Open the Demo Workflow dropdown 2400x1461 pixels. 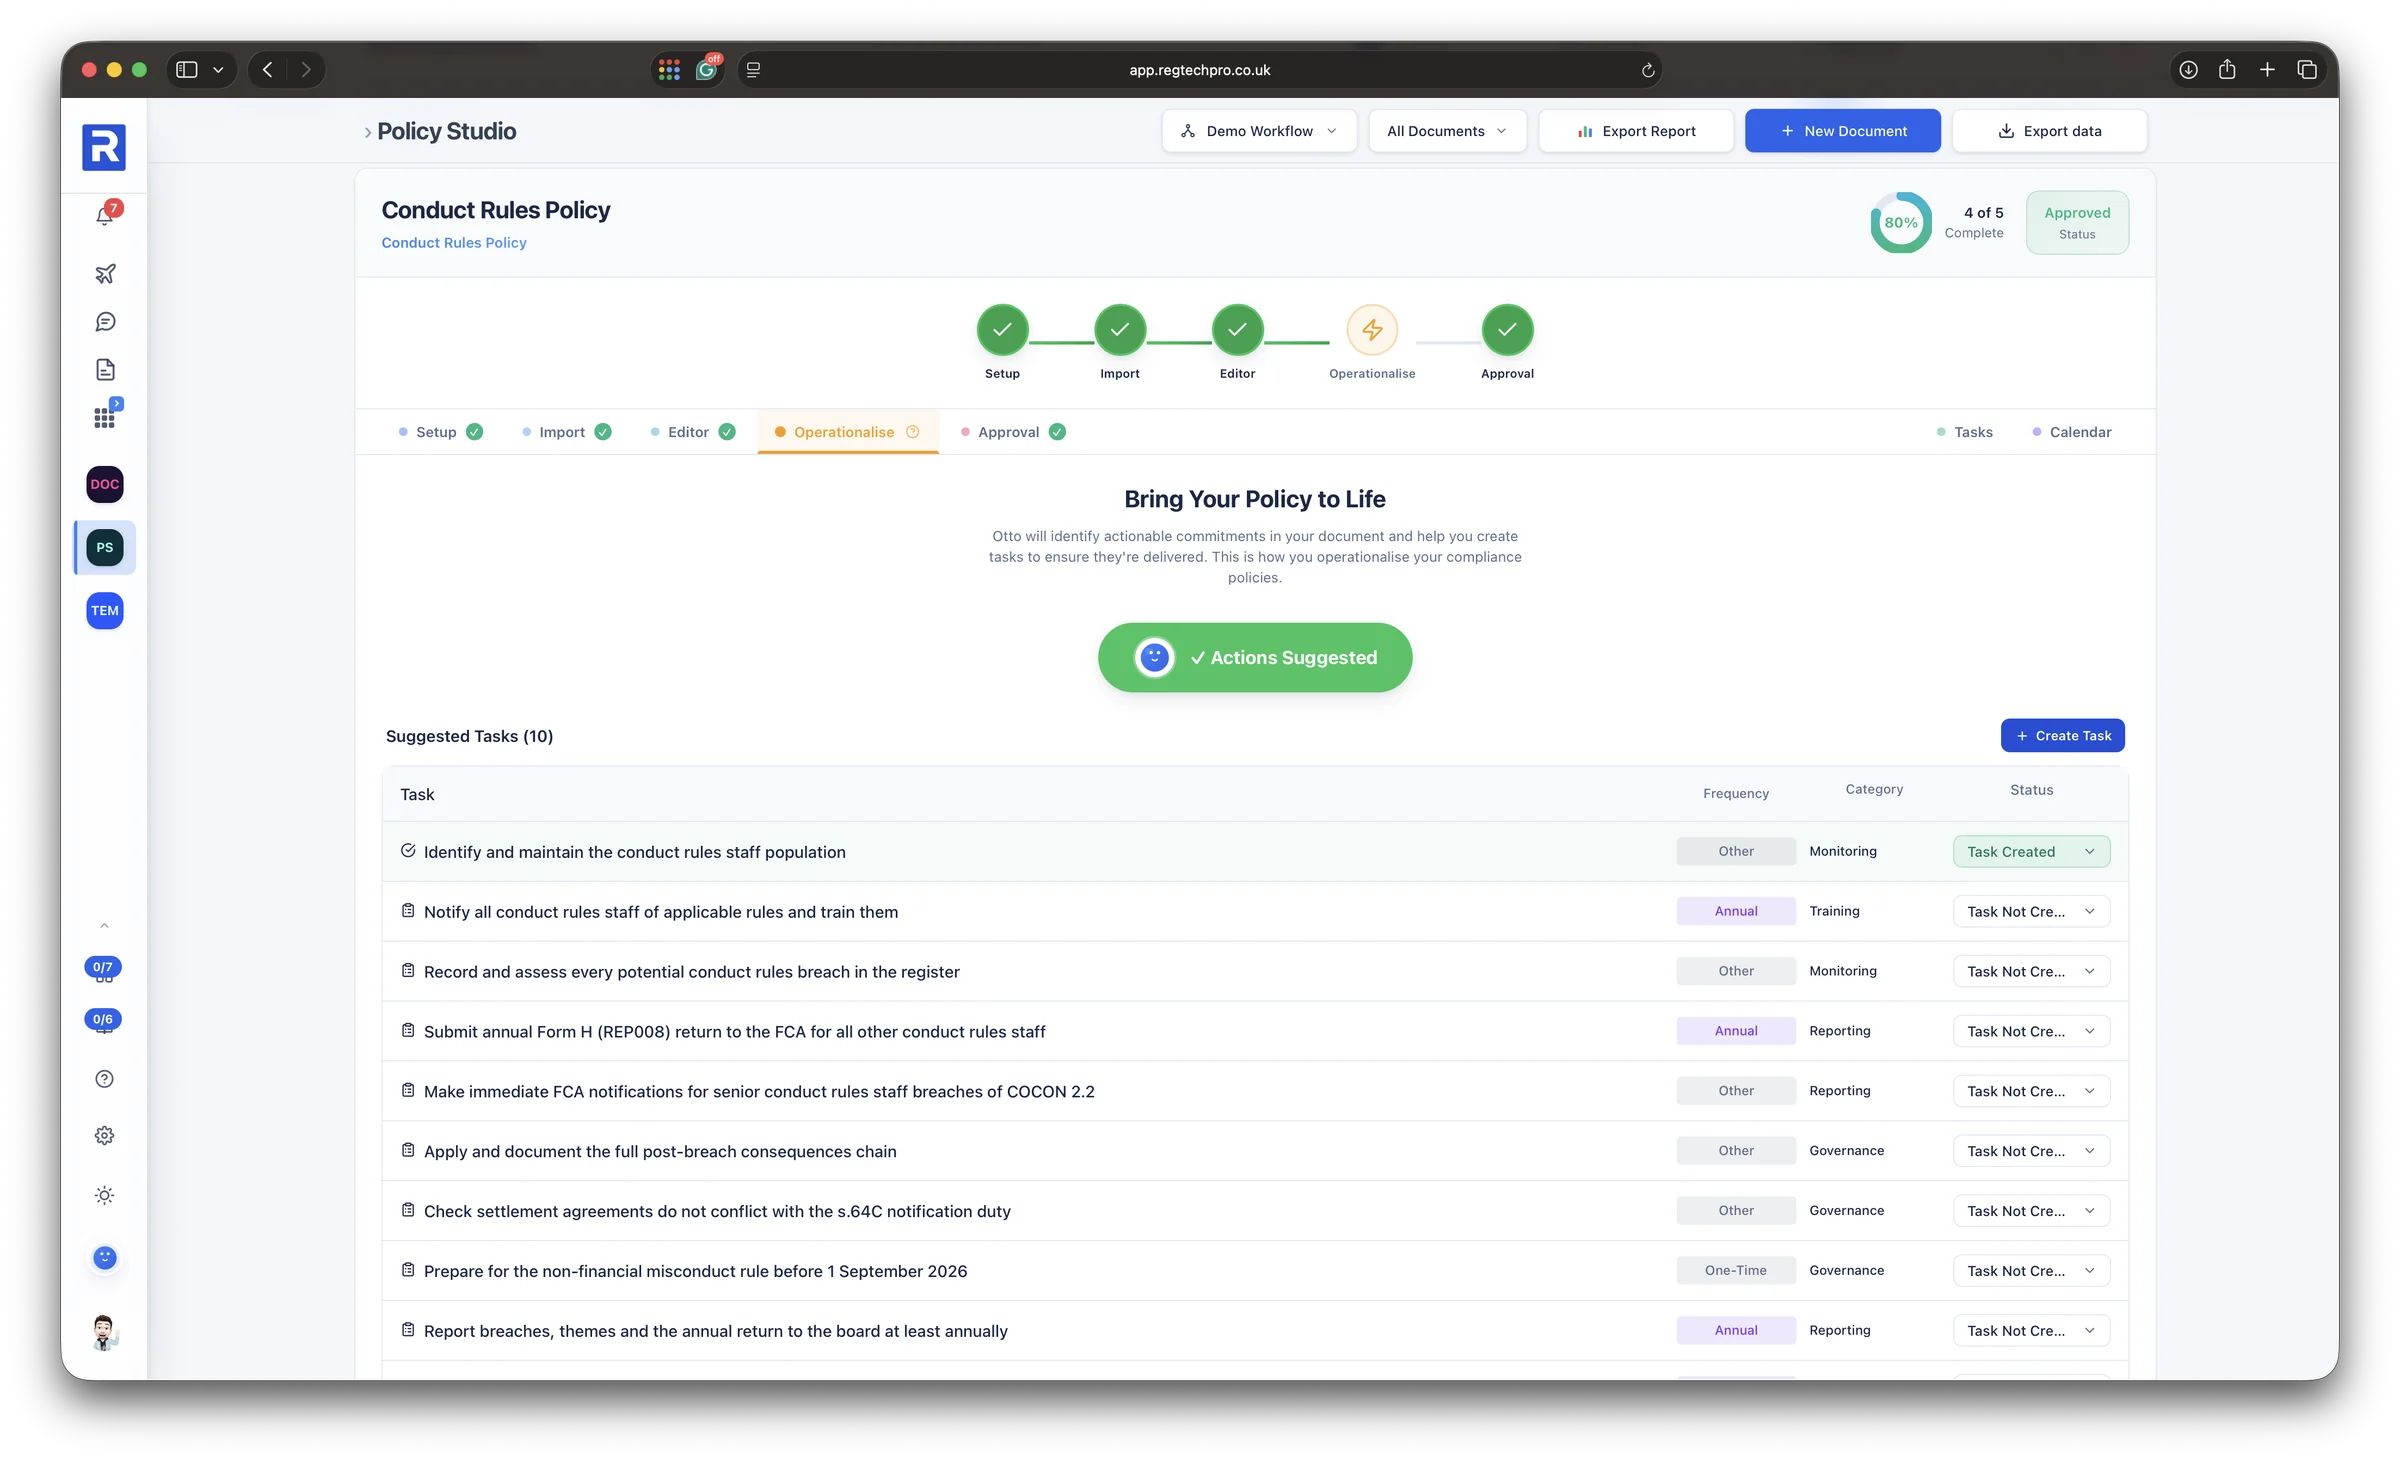(x=1259, y=131)
